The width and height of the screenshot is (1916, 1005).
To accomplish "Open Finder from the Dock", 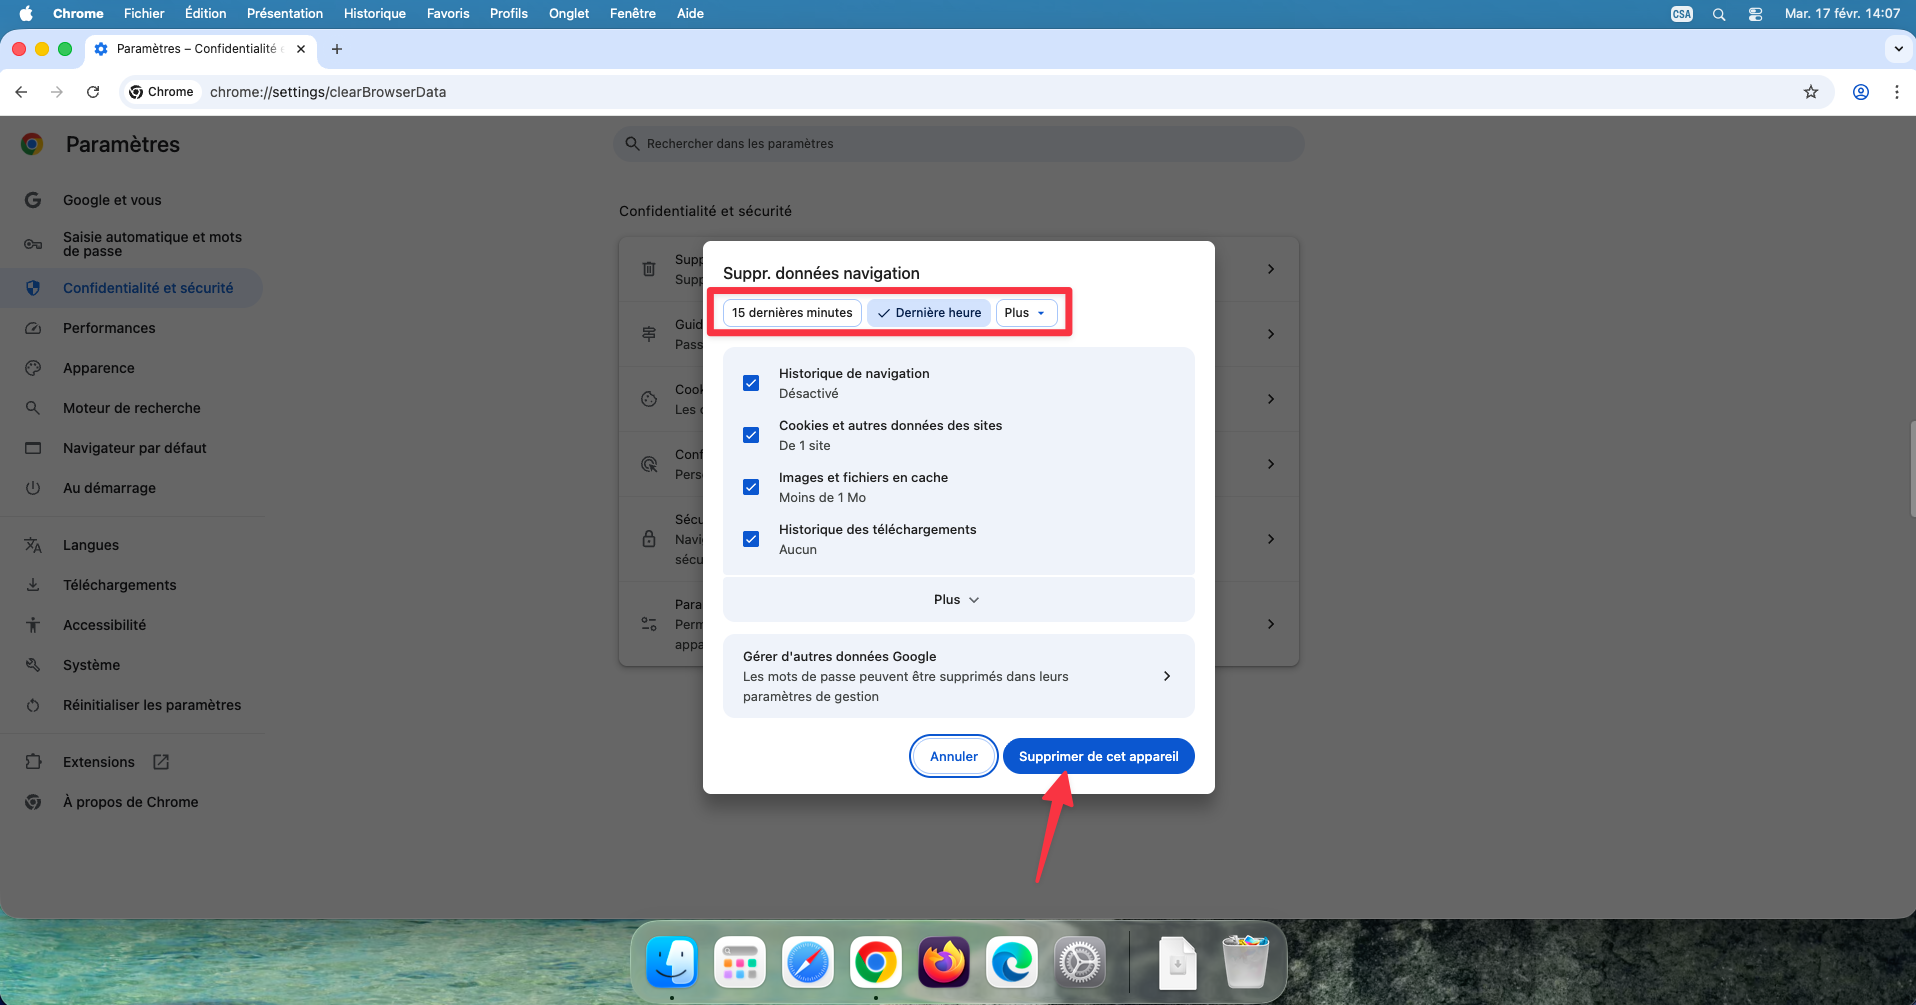I will pos(672,963).
